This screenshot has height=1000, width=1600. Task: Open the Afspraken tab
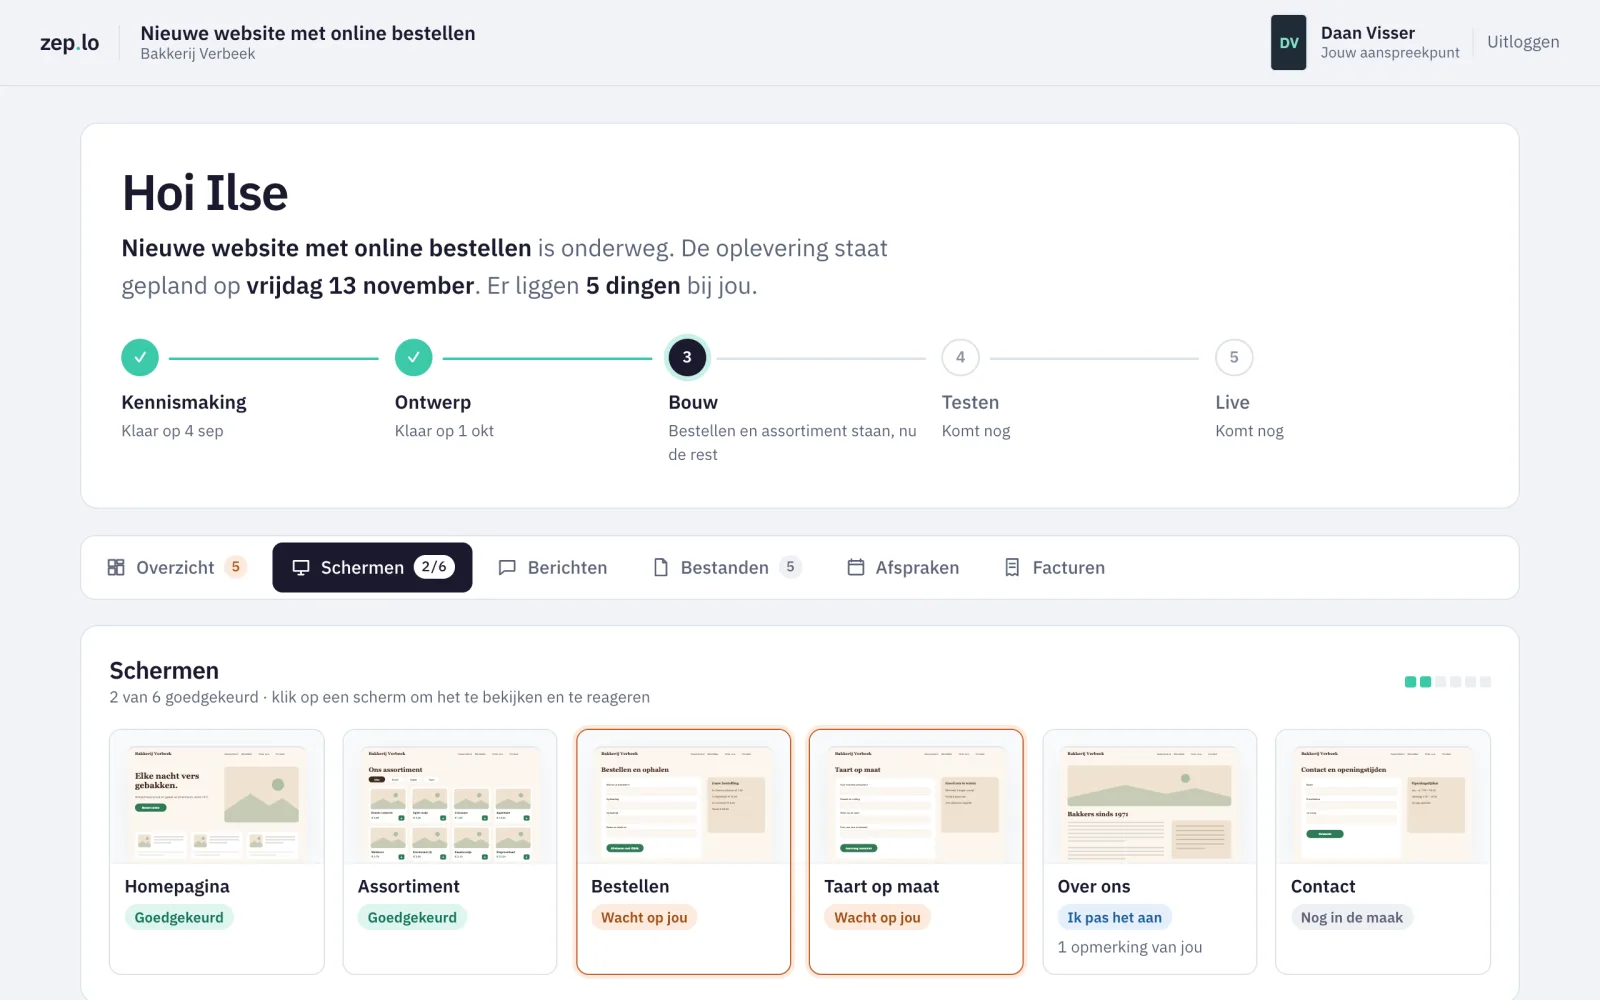(903, 567)
